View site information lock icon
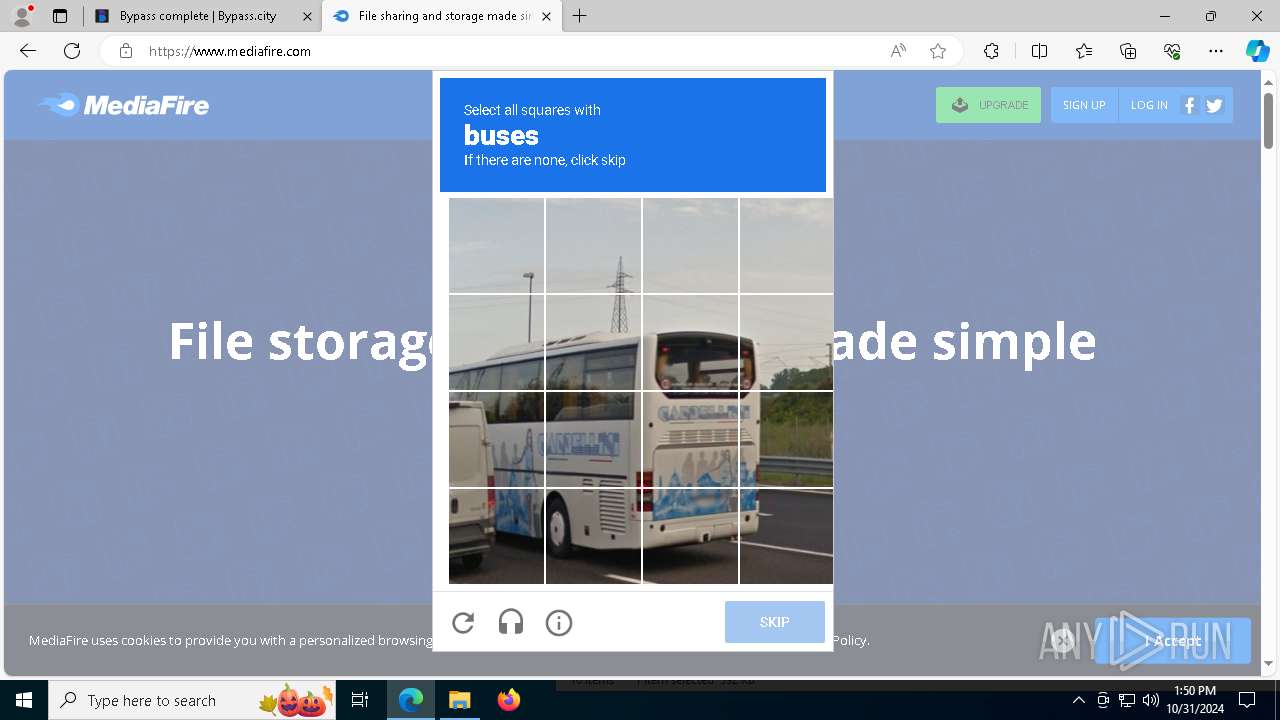Image resolution: width=1280 pixels, height=720 pixels. point(126,51)
